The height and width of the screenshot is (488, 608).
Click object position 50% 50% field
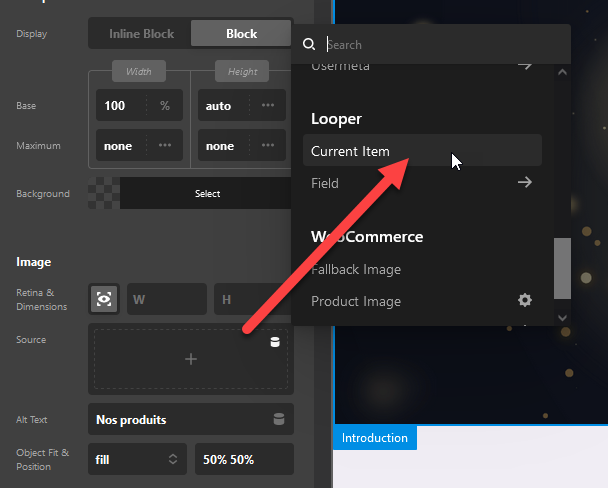(x=244, y=459)
